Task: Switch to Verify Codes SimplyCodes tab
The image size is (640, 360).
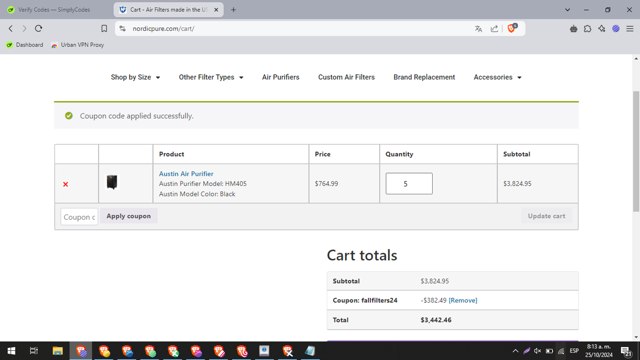Action: [x=54, y=9]
